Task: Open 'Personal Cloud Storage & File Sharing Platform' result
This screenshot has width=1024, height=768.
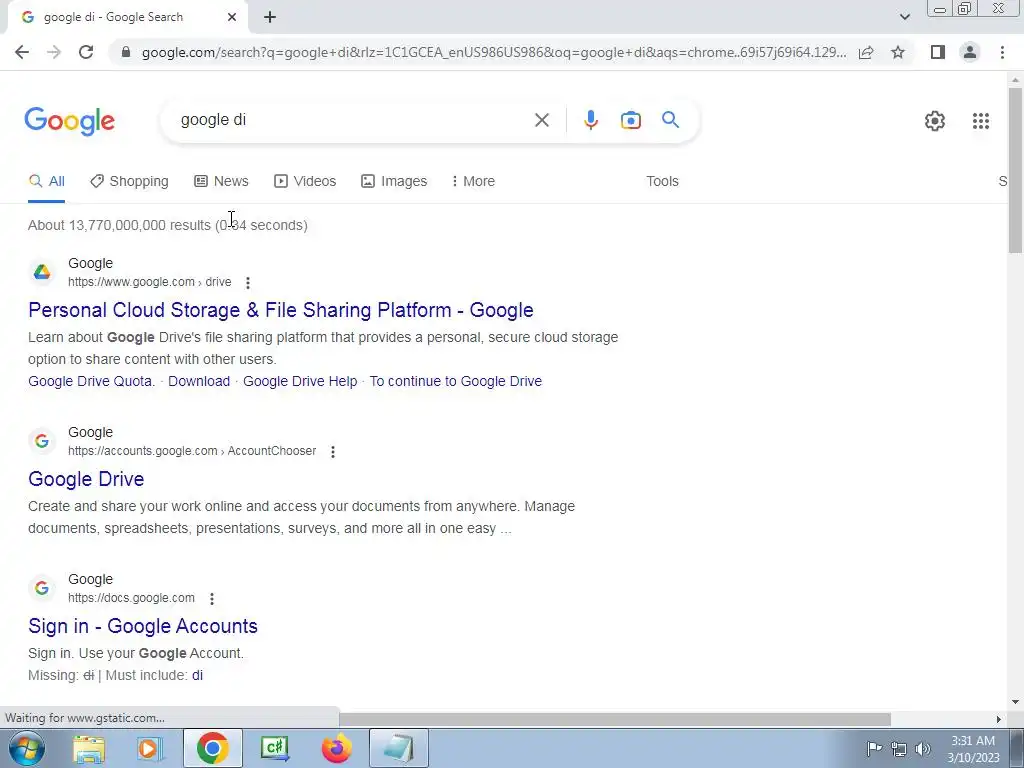Action: click(281, 310)
